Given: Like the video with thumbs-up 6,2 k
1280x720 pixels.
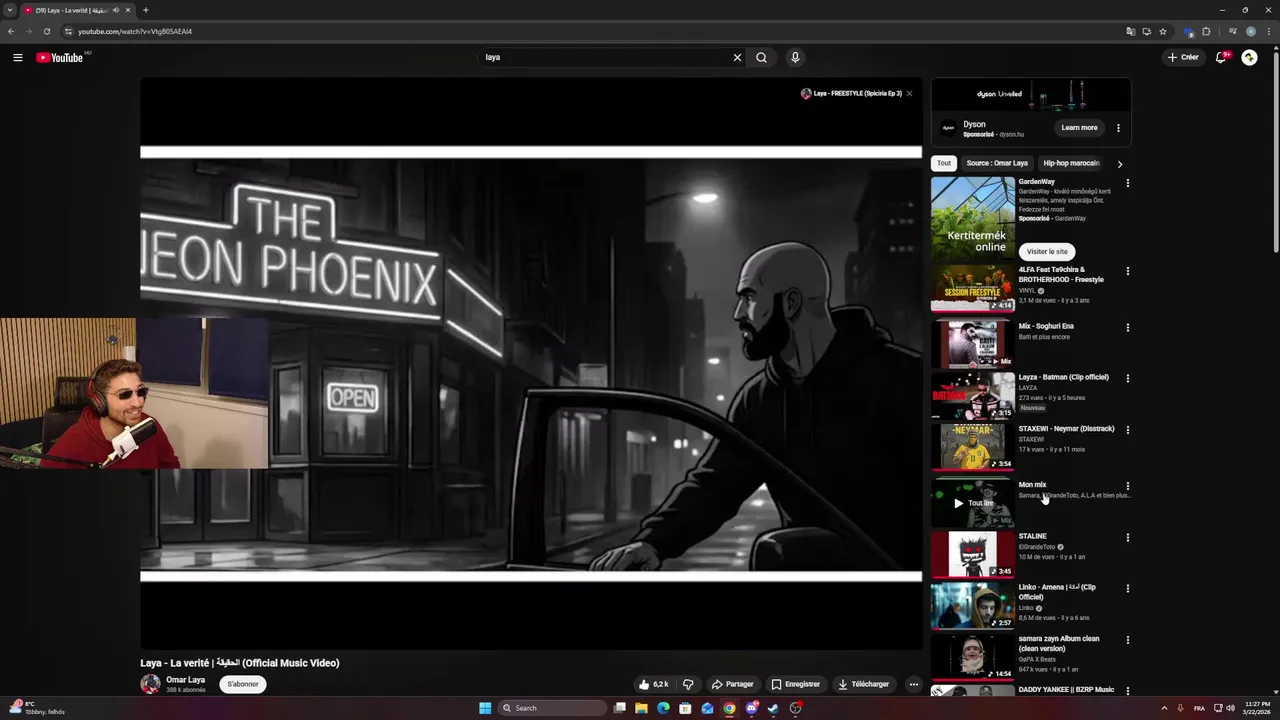Looking at the screenshot, I should 654,684.
